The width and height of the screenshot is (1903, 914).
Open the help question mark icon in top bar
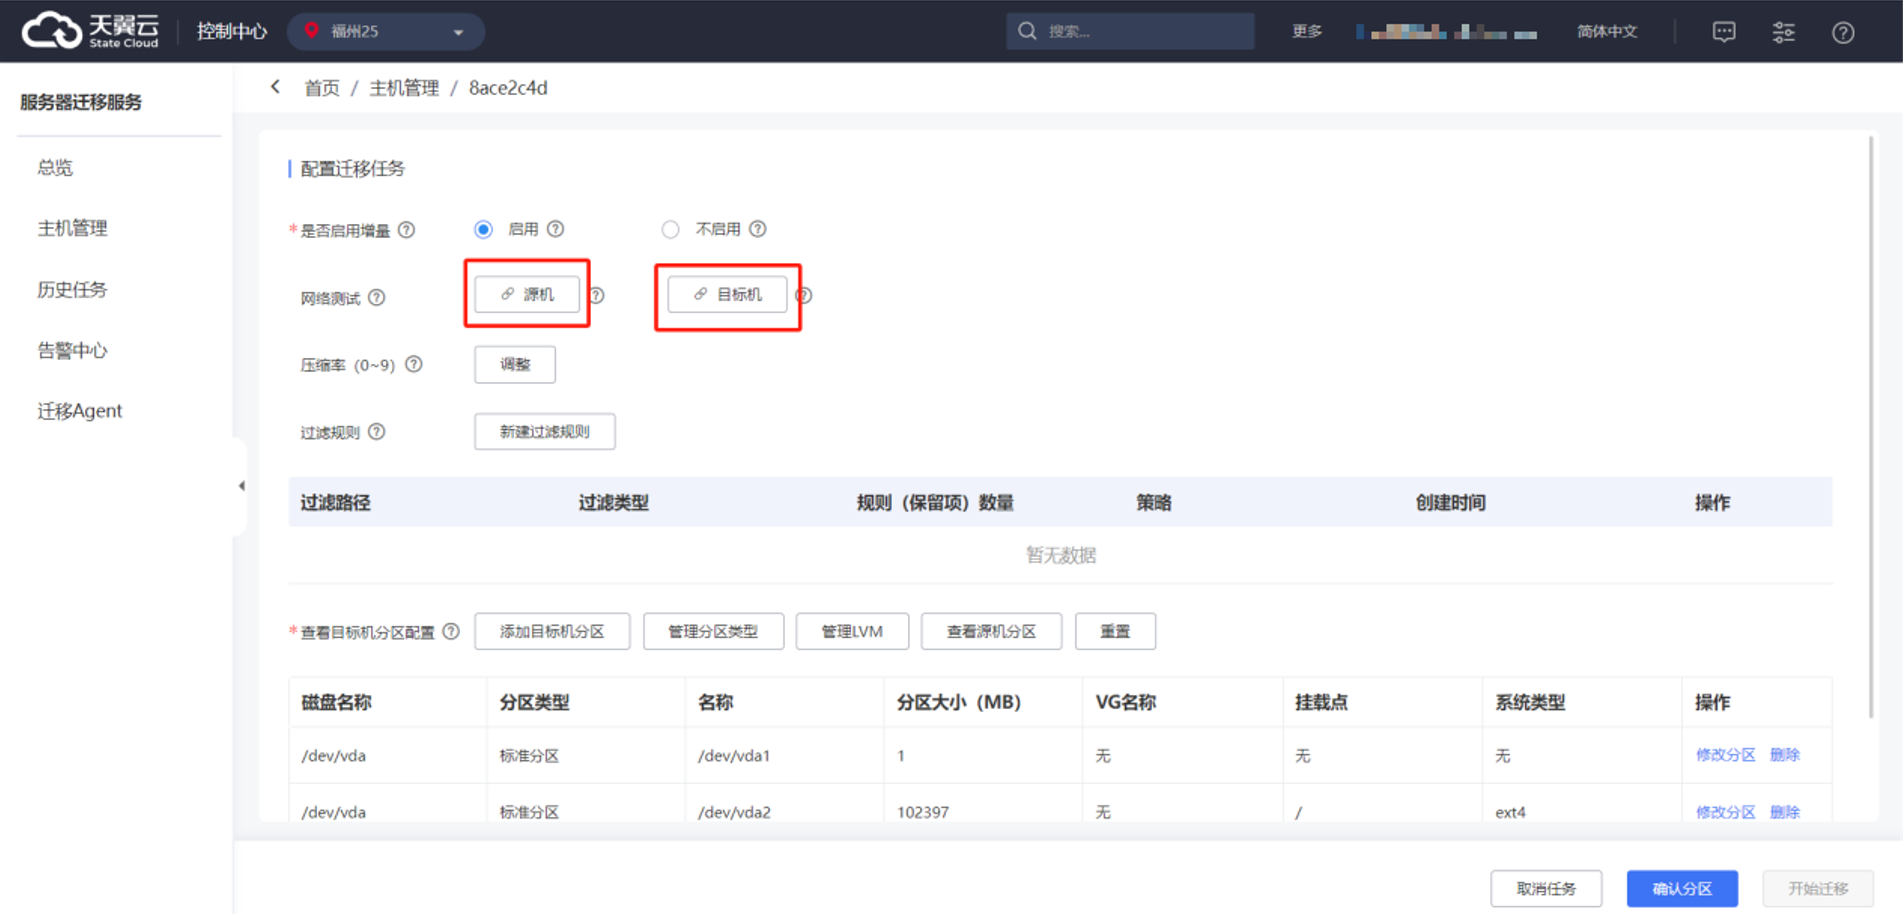pos(1843,32)
